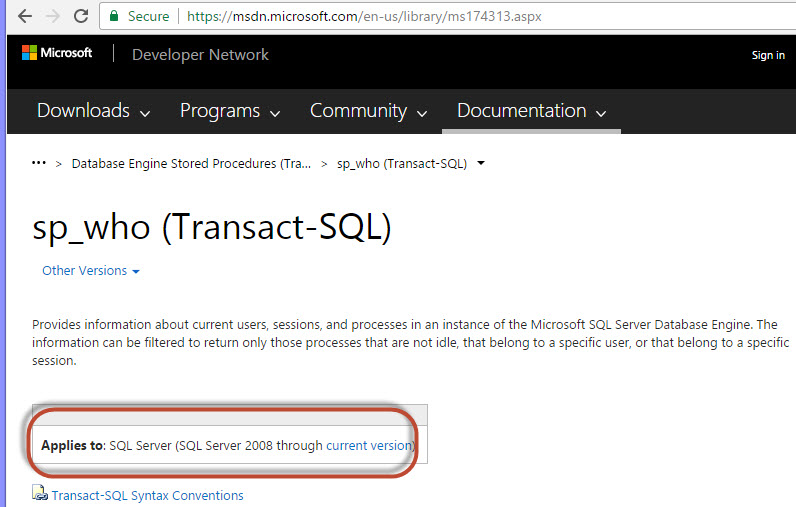Expand the arrow after the sp_who breadcrumb
This screenshot has height=507, width=796.
click(481, 164)
